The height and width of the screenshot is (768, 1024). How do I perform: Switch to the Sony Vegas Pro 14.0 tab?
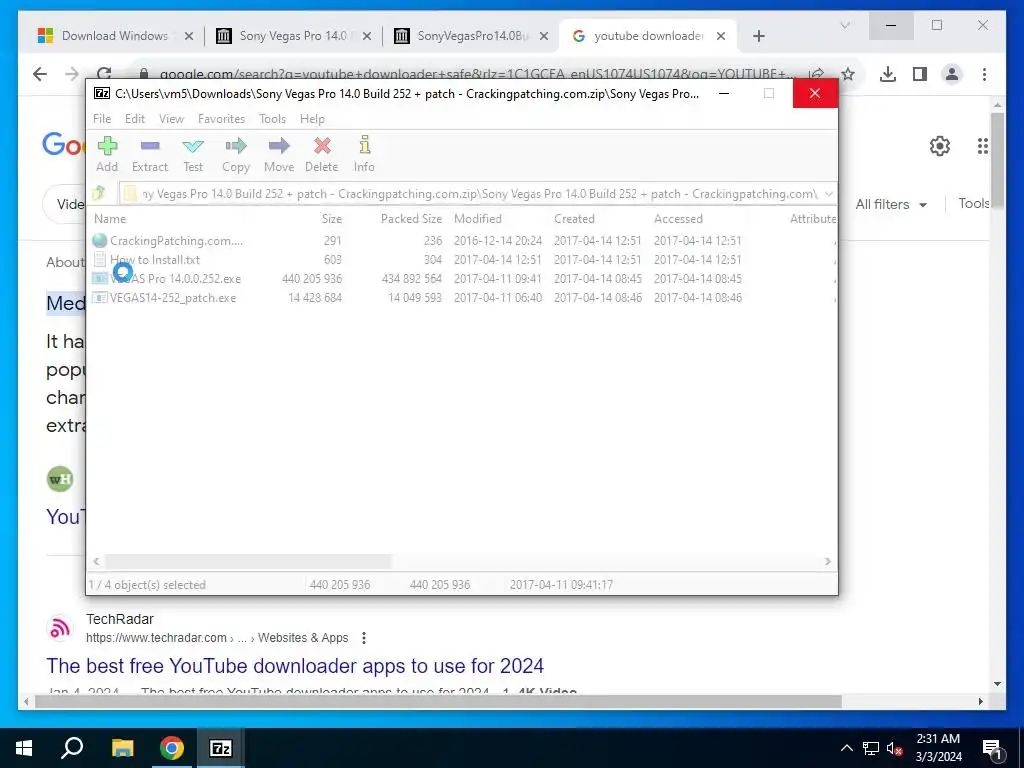pos(293,36)
